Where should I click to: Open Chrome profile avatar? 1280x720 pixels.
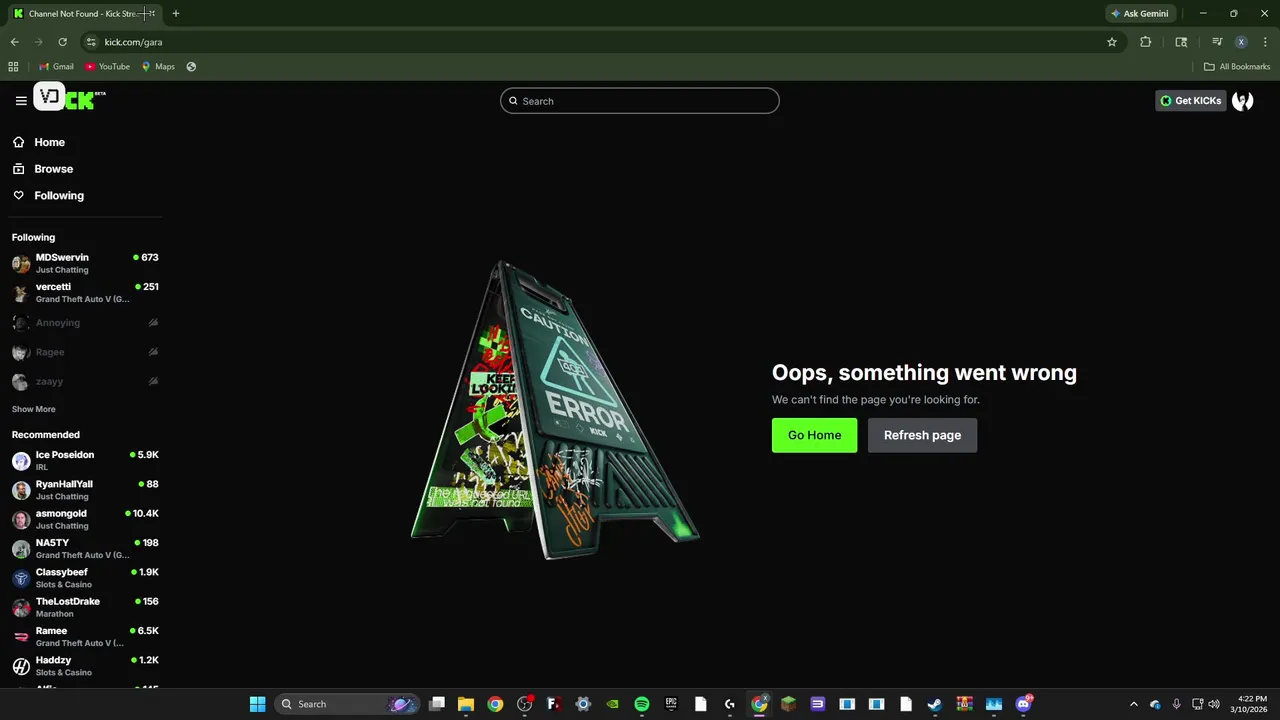point(1241,42)
